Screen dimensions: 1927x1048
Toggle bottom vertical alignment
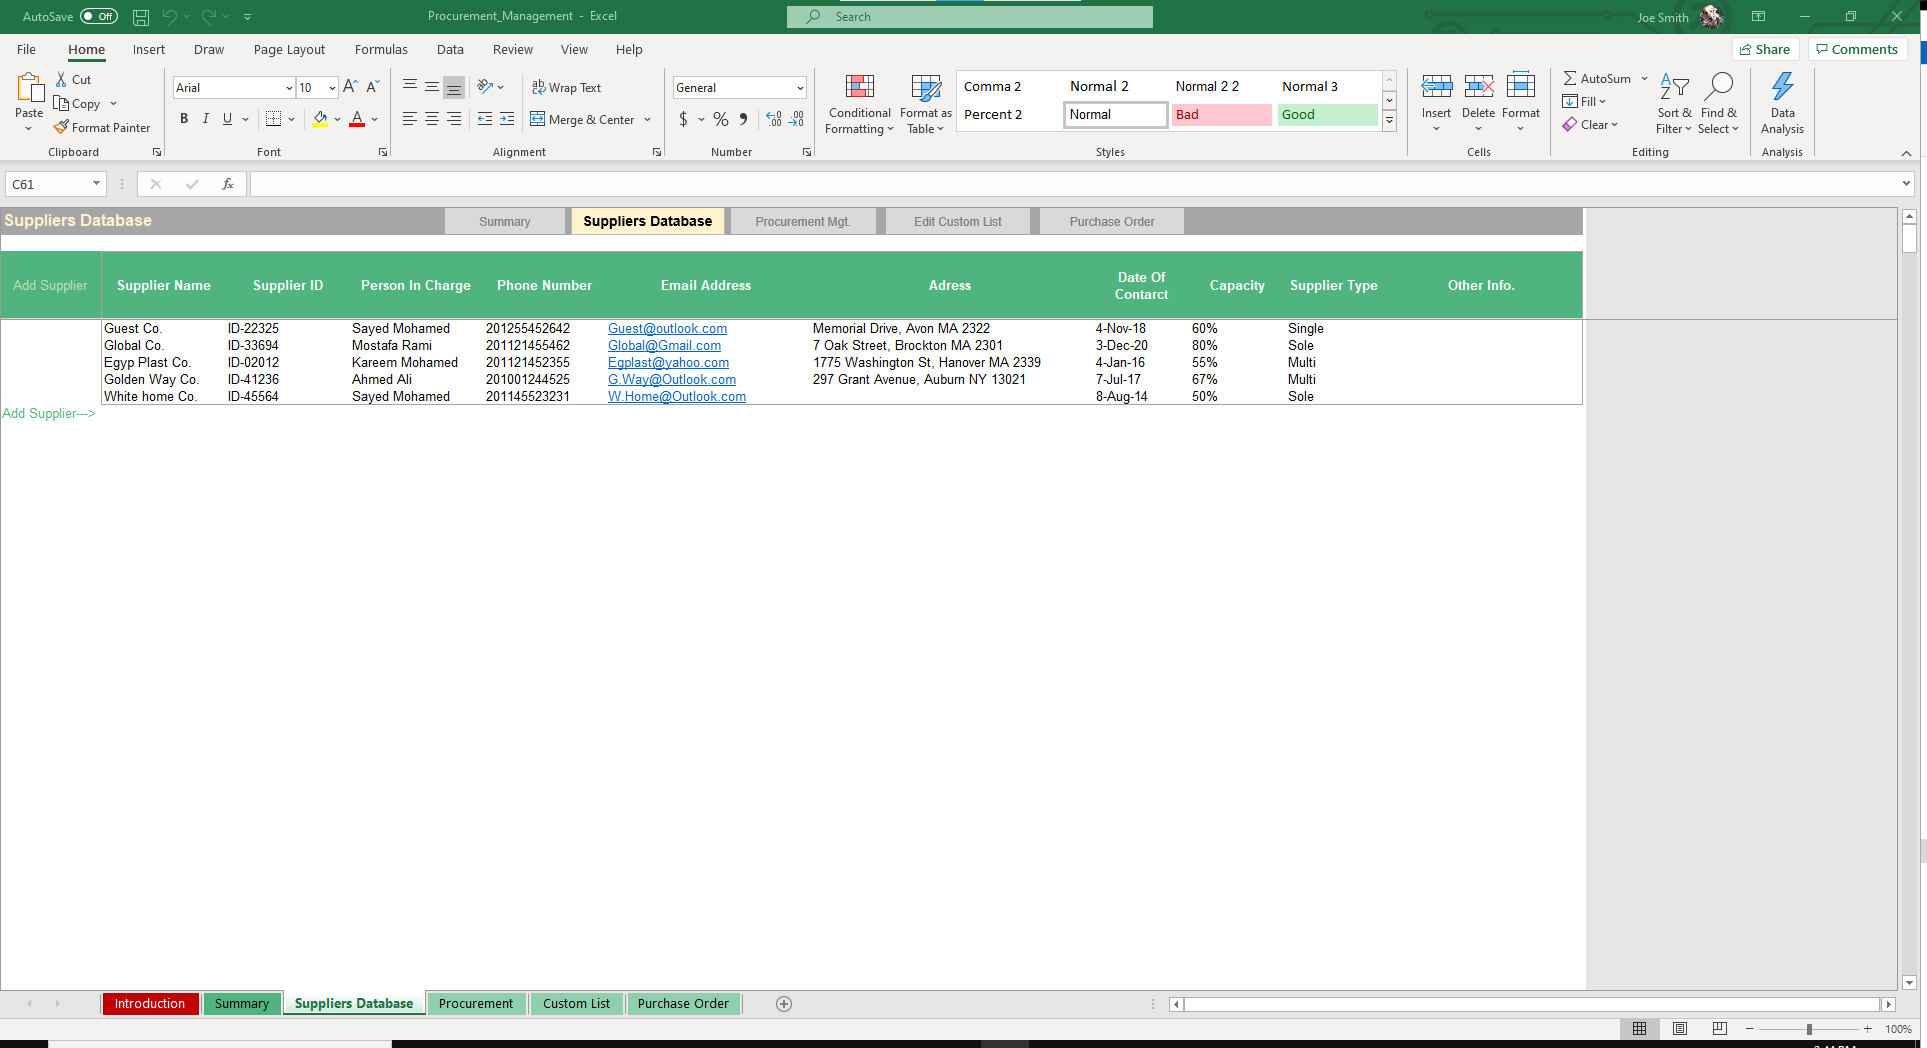click(x=454, y=88)
